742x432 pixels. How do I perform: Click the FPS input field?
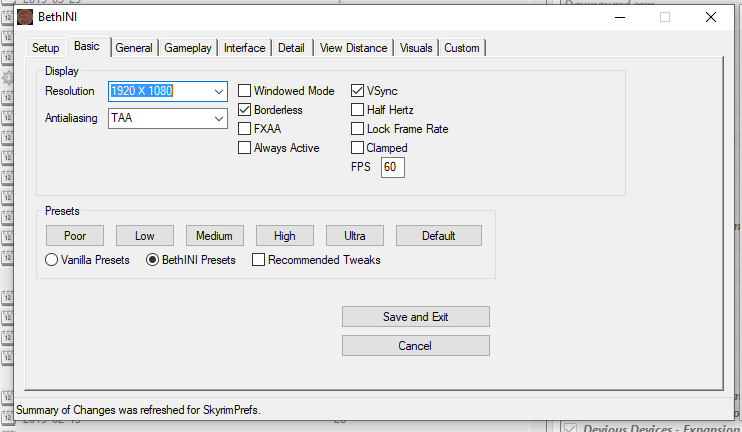(x=392, y=167)
